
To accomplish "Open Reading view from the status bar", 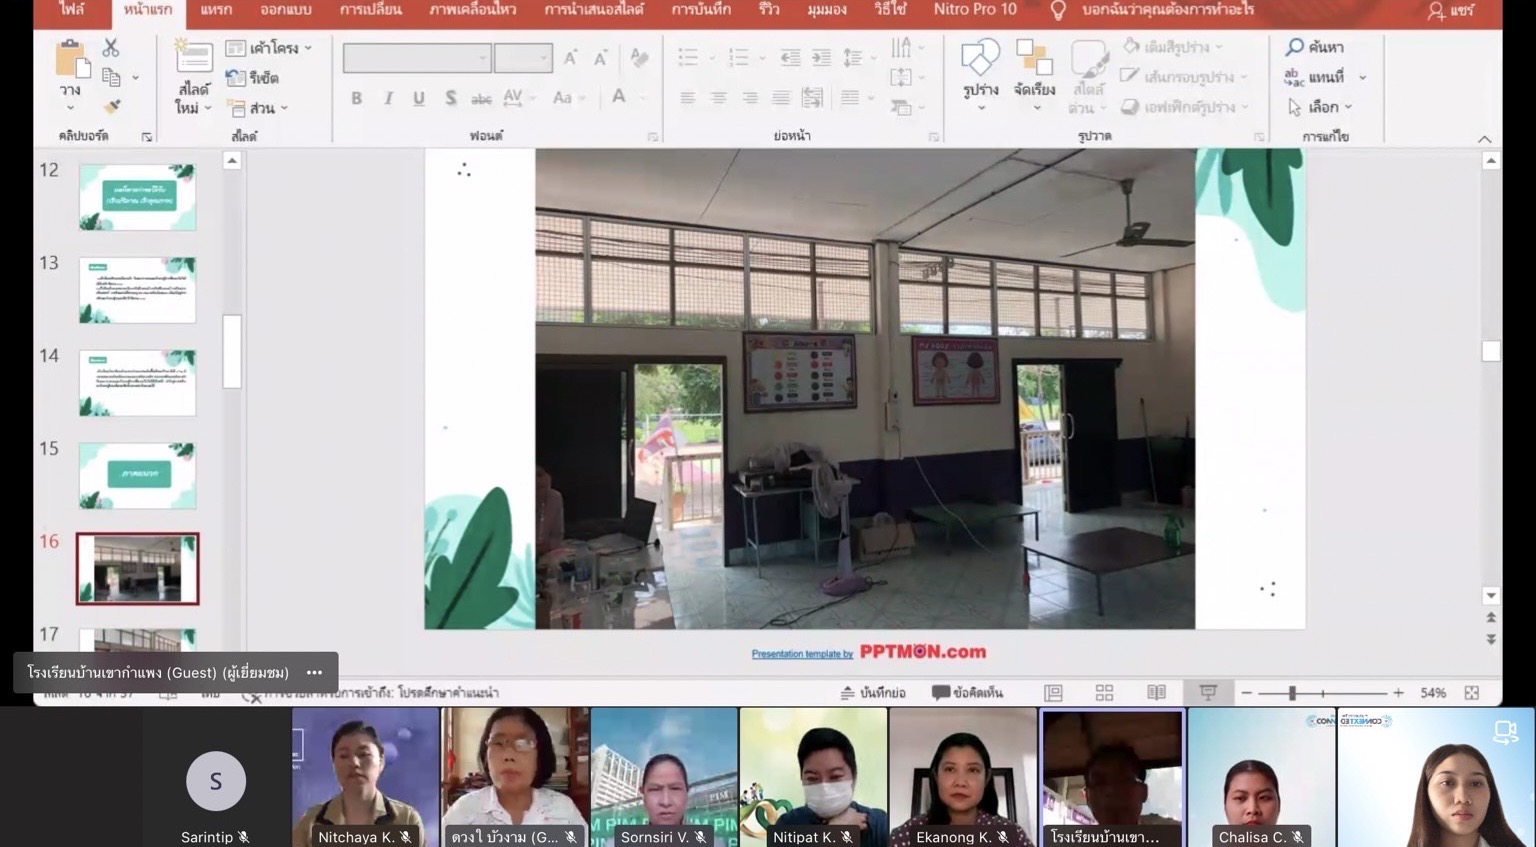I will pos(1156,693).
